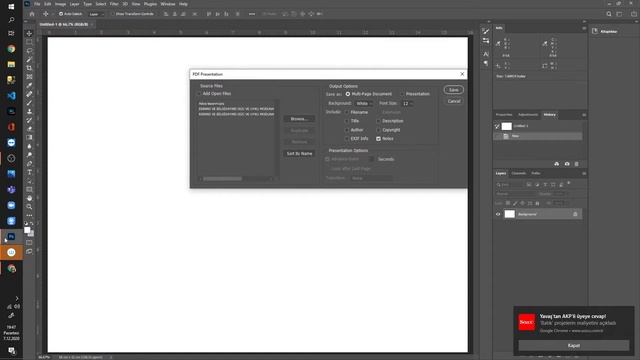The width and height of the screenshot is (640, 360).
Task: Click the Browse button
Action: coord(299,119)
